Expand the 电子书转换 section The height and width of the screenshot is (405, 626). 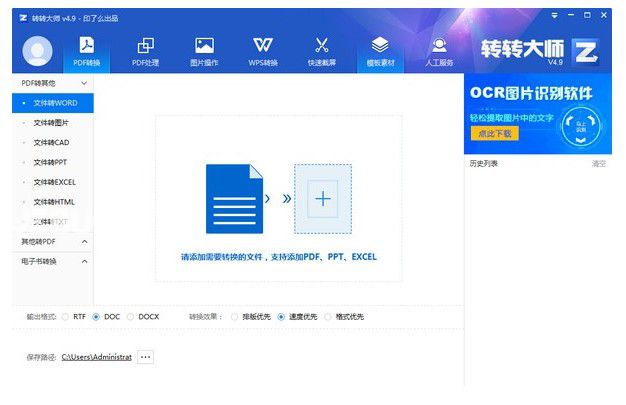tap(53, 261)
